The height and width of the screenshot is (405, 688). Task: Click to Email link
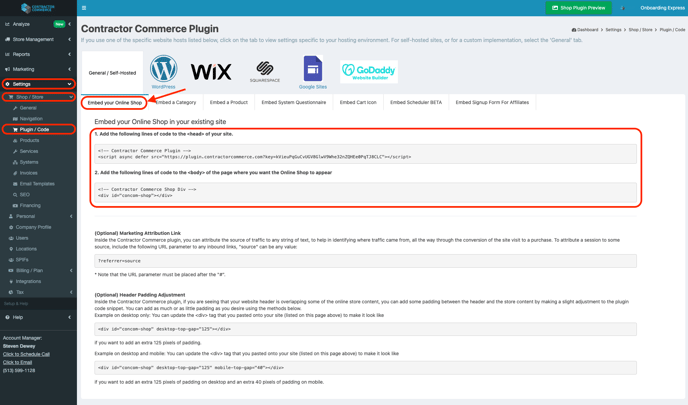click(18, 362)
